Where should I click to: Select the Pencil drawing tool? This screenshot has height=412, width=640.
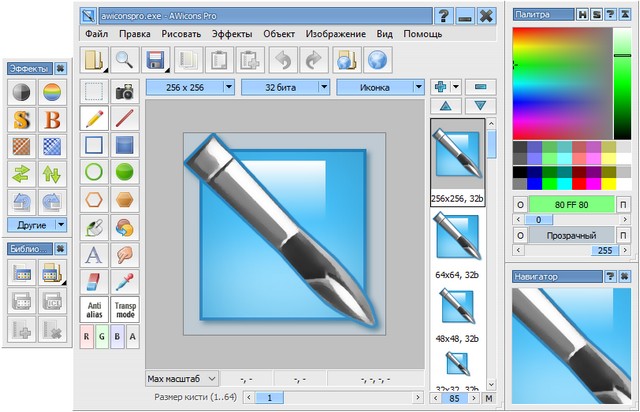[x=95, y=119]
